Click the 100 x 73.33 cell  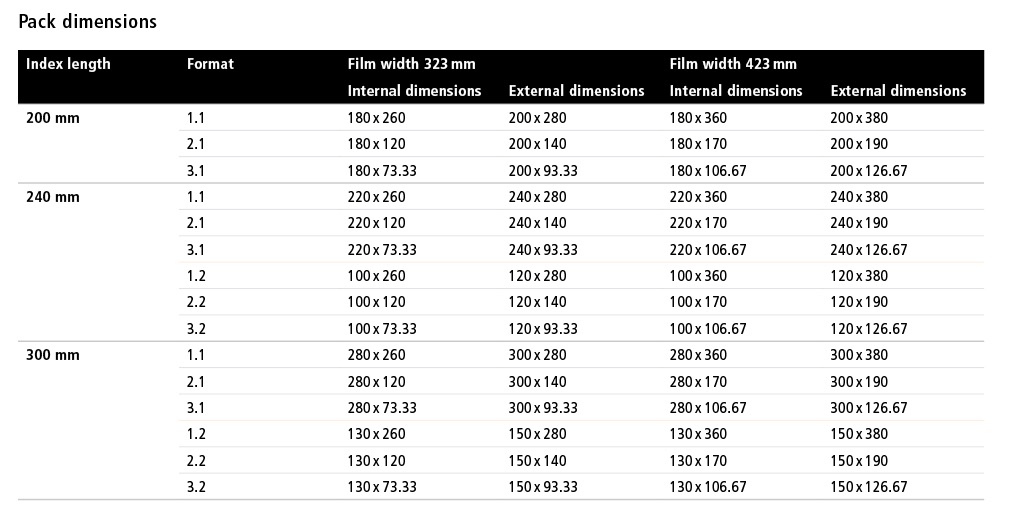tap(382, 329)
